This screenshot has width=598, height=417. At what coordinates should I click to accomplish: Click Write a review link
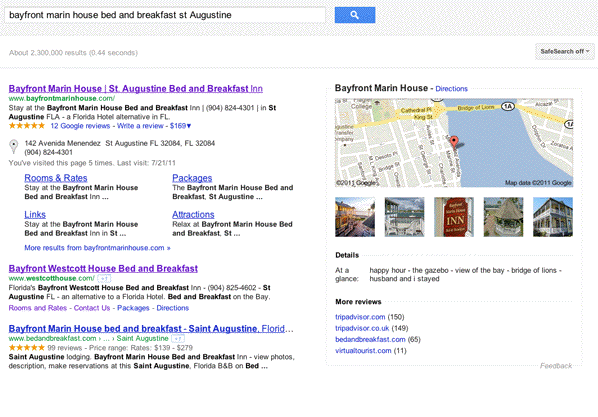pyautogui.click(x=140, y=126)
